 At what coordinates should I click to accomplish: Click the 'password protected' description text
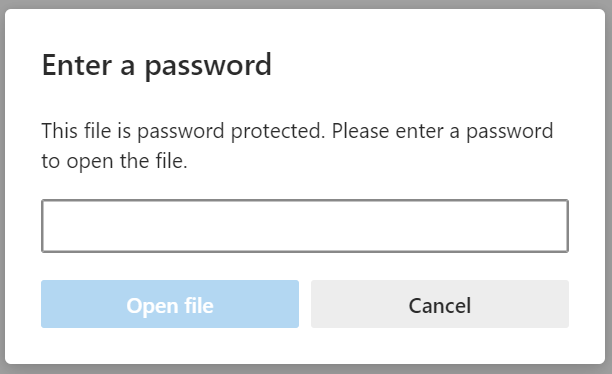[231, 131]
